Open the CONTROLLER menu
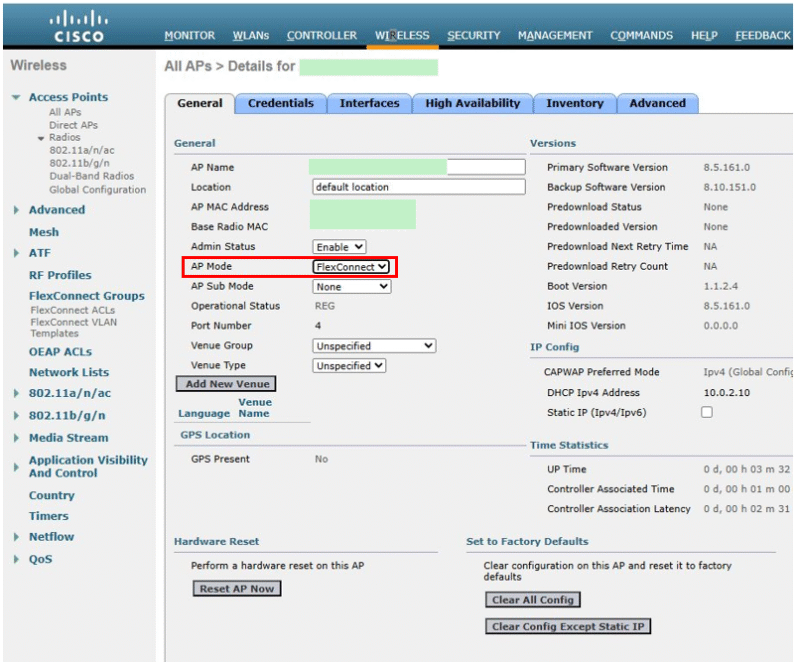This screenshot has width=800, height=665. coord(322,35)
